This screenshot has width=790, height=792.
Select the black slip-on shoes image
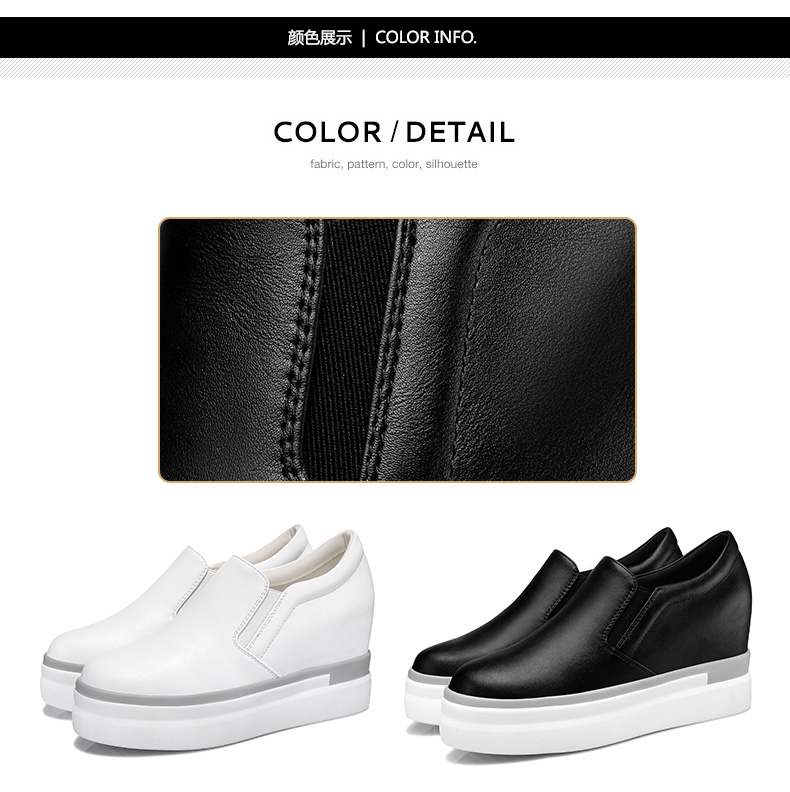click(578, 639)
